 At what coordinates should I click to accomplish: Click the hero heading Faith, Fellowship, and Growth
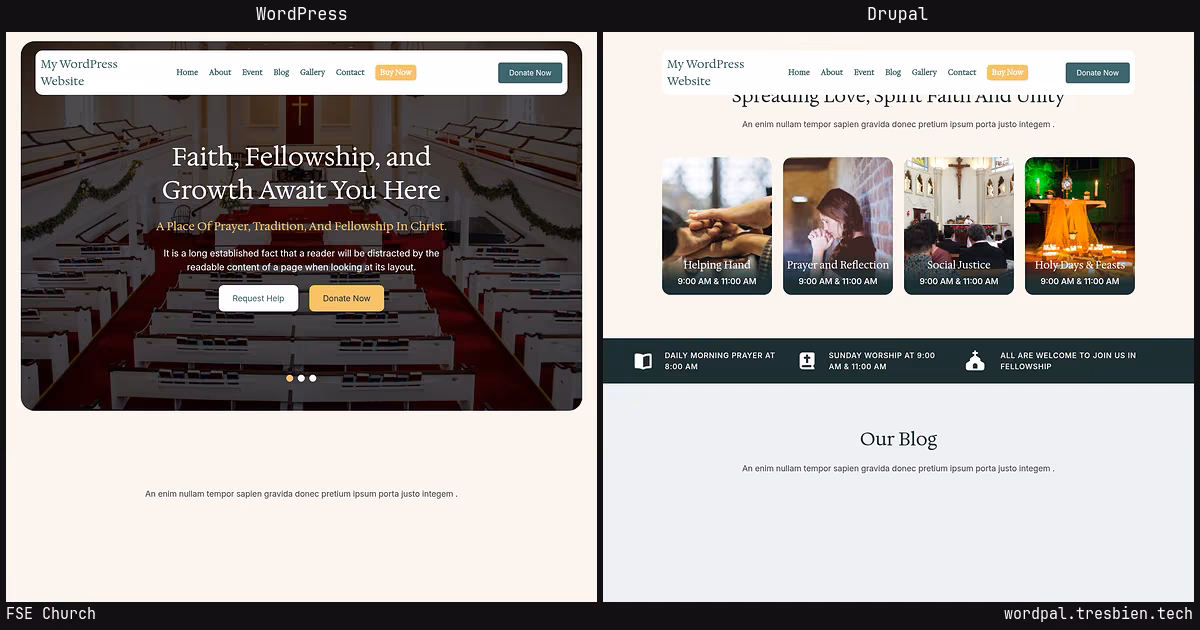(301, 173)
